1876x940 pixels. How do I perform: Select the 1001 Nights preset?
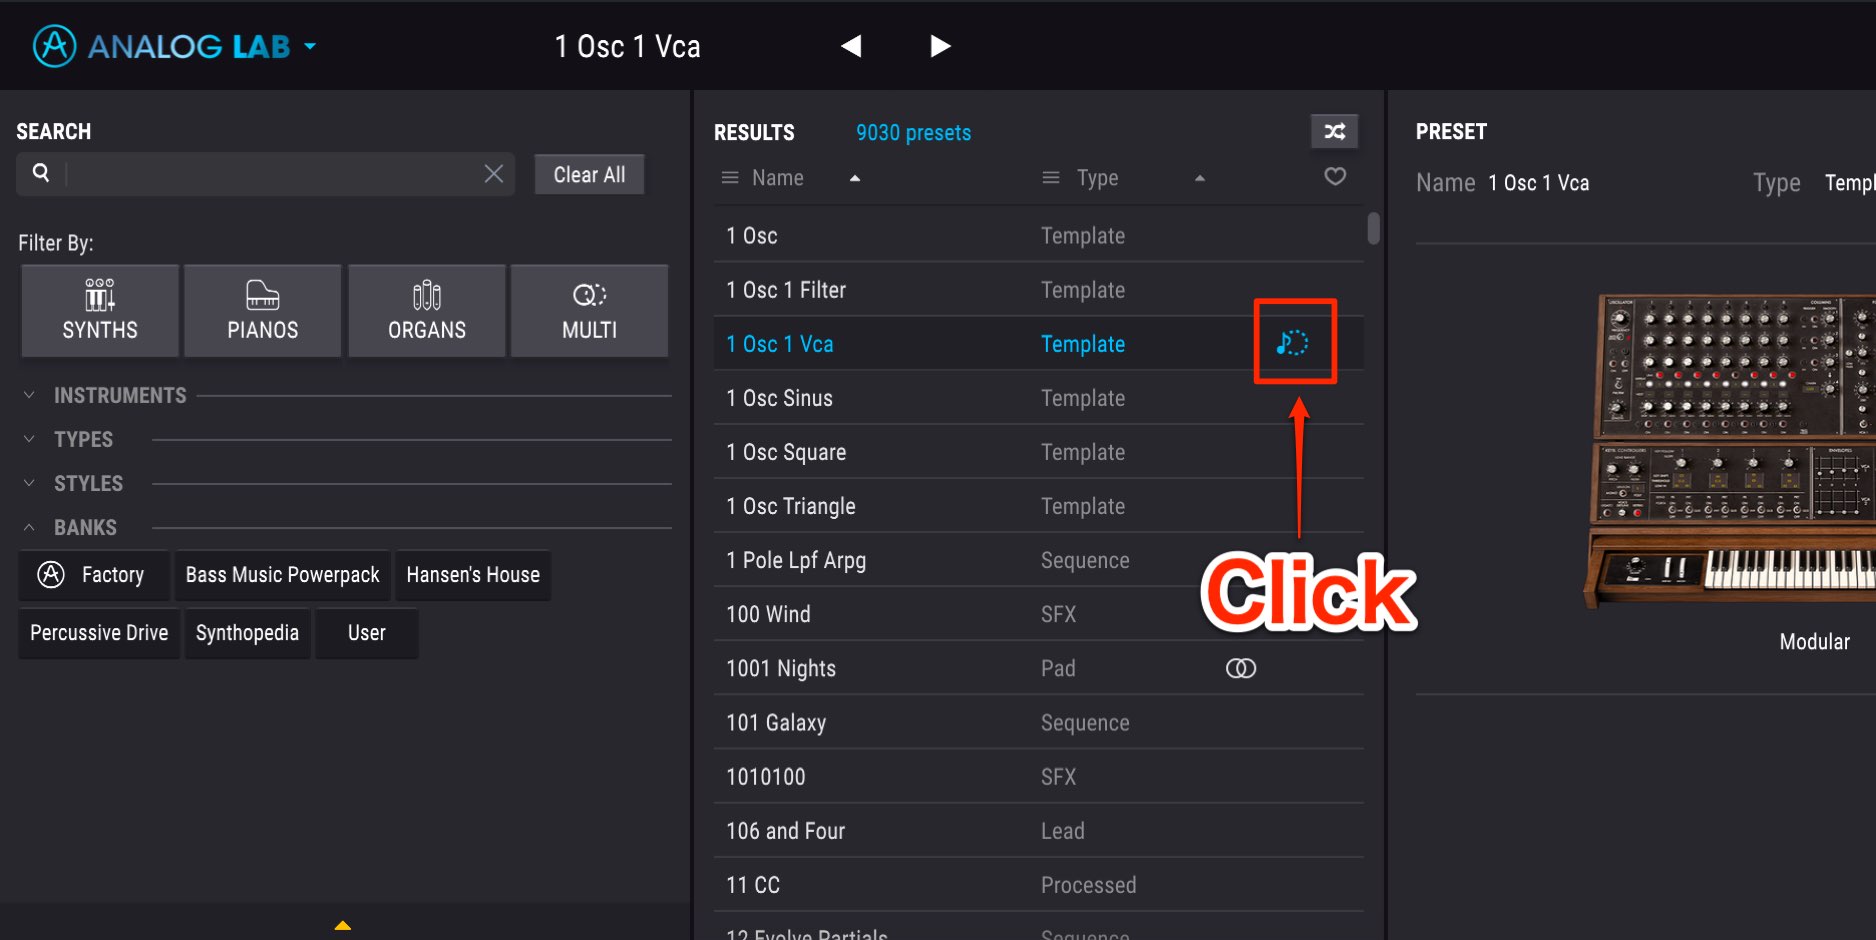coord(1039,667)
